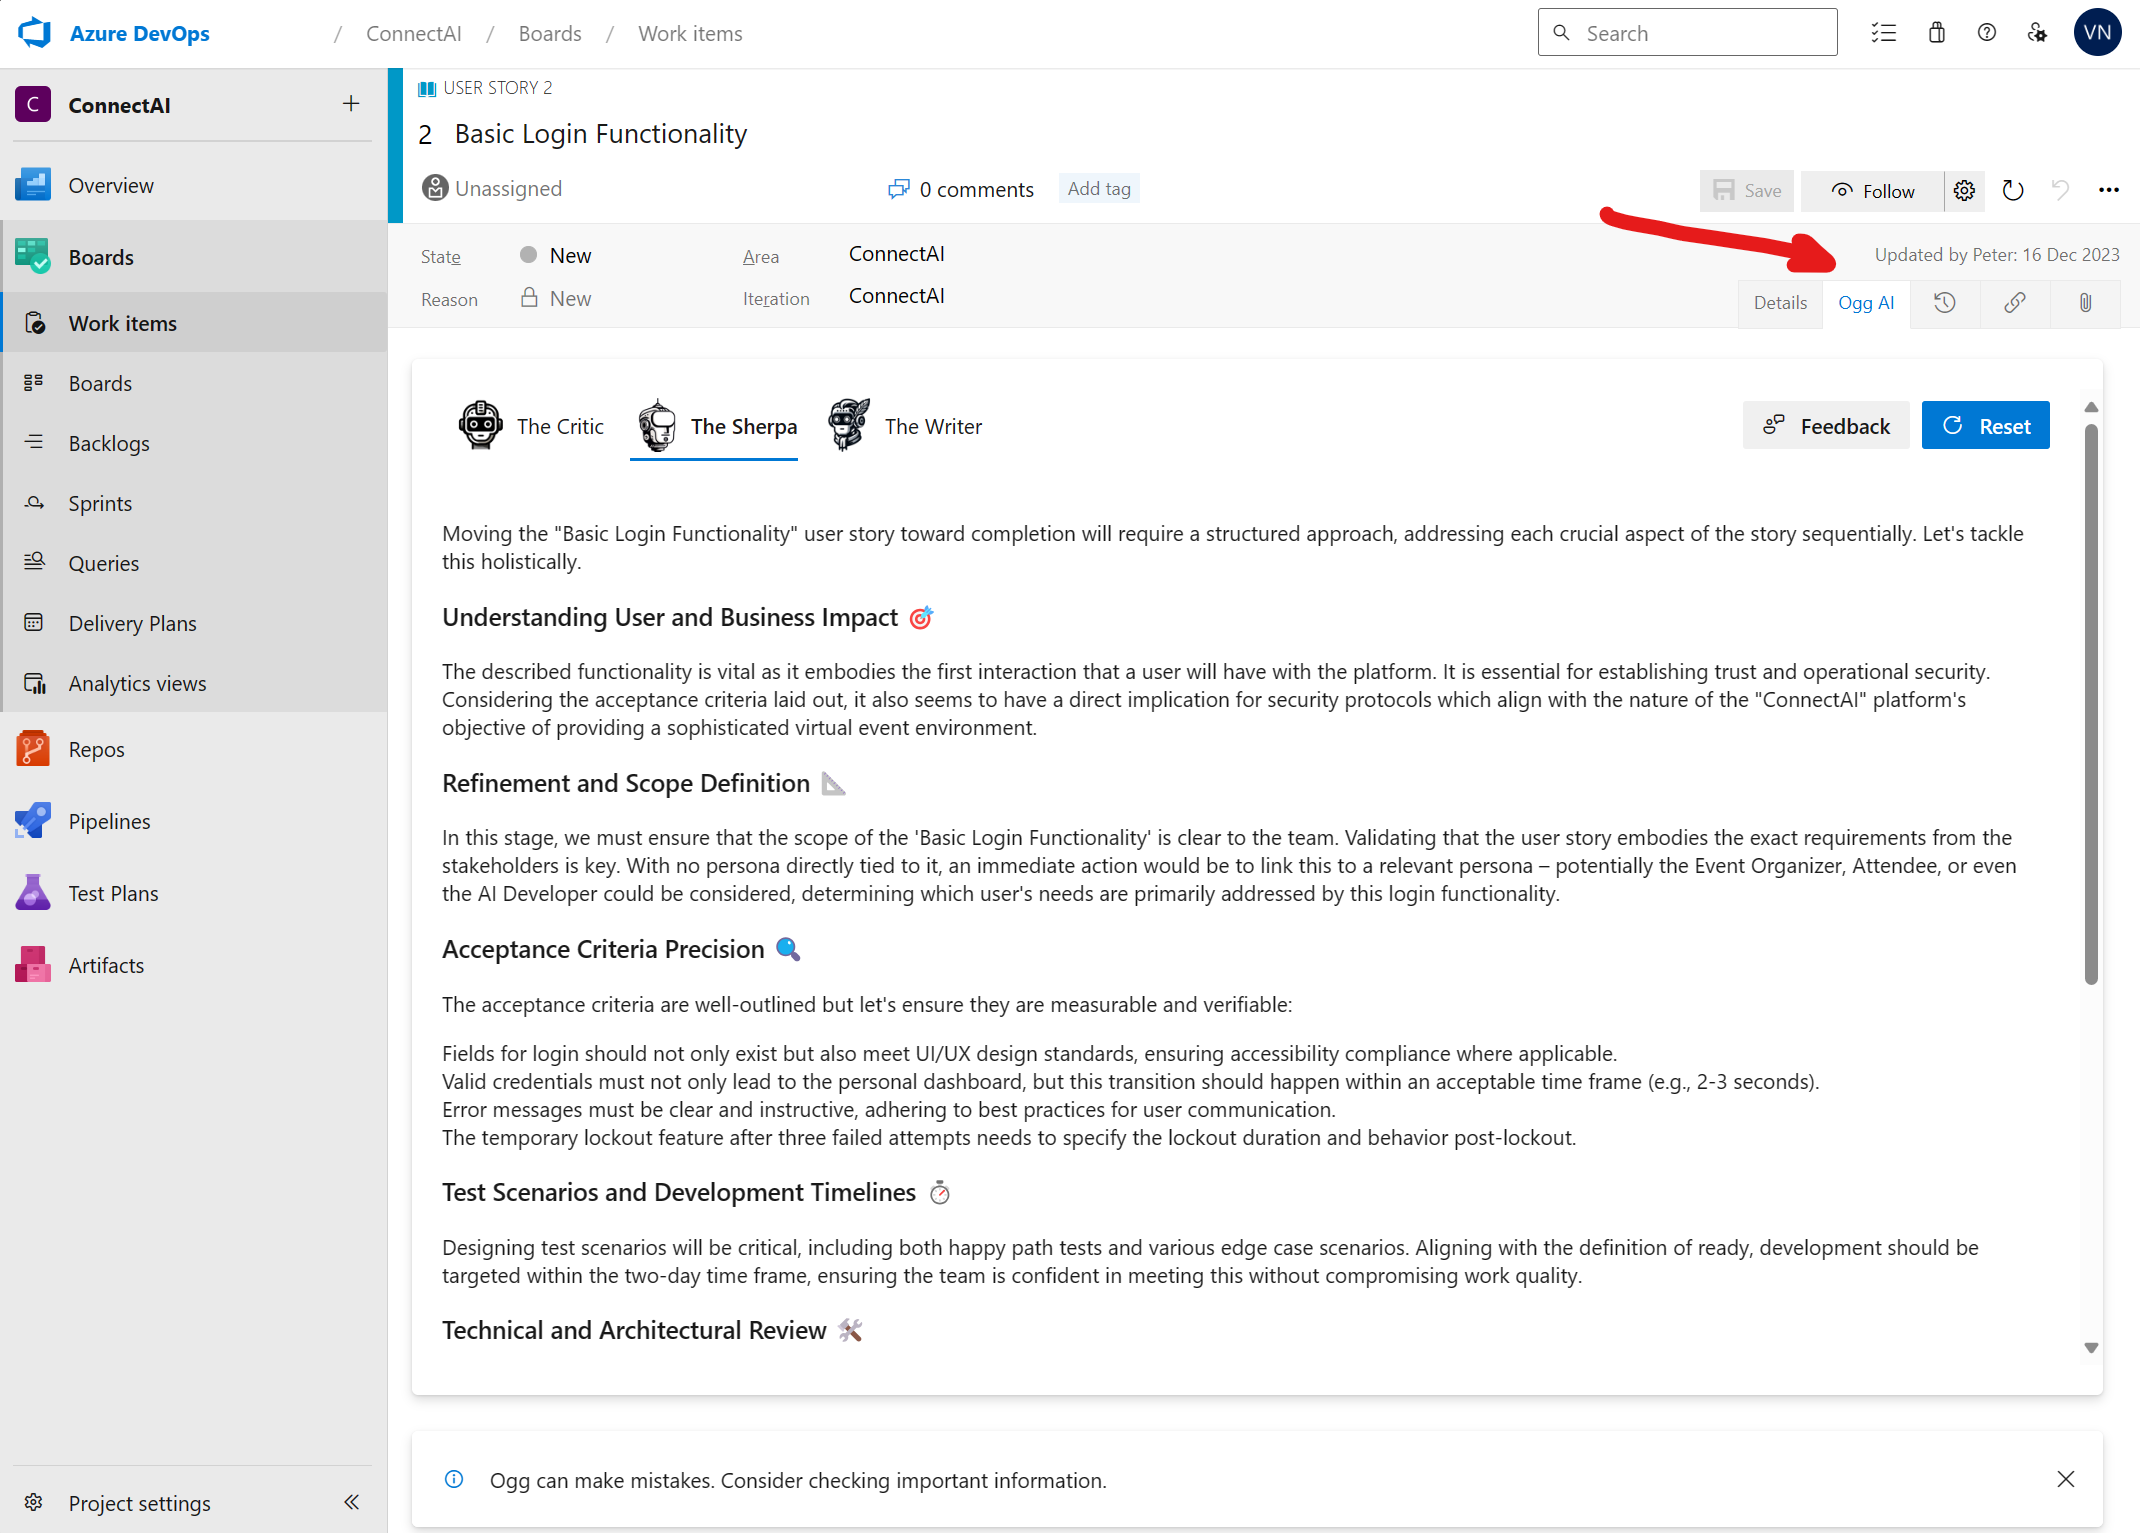Scroll down in the content panel

[2092, 1347]
